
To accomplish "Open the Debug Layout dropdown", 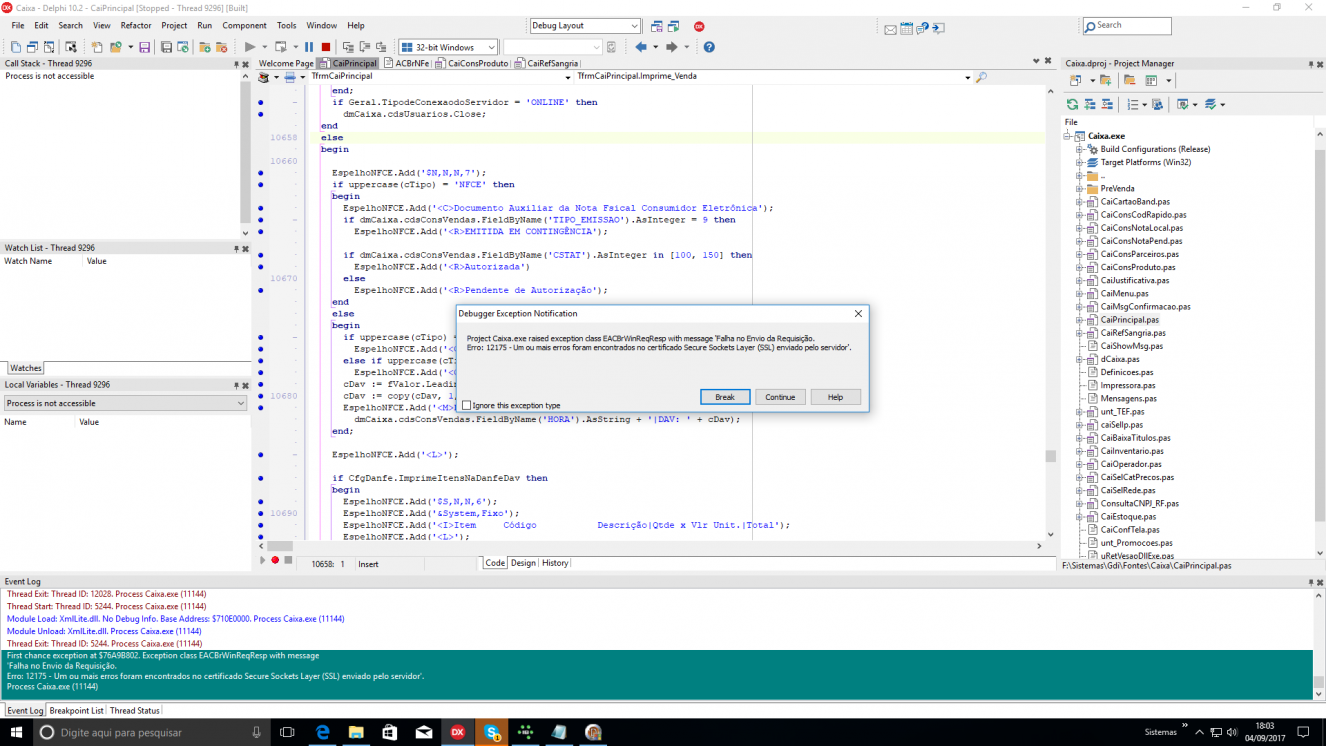I will (x=585, y=26).
